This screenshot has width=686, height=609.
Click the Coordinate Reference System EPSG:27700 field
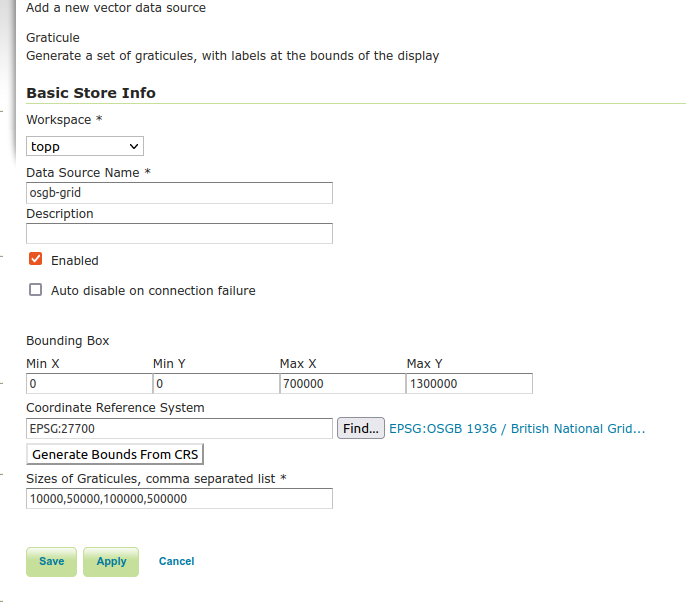pyautogui.click(x=179, y=428)
